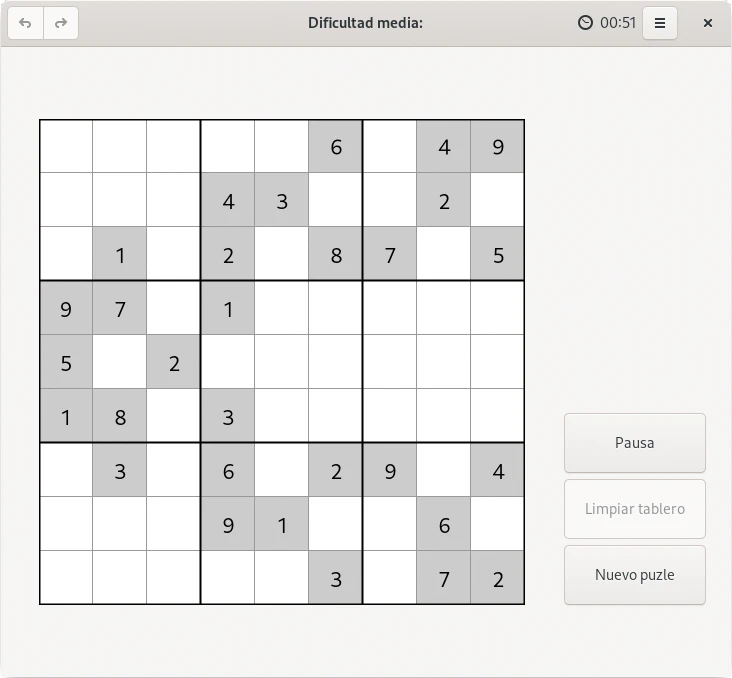Select the empty cell between 2 and 8

point(282,255)
